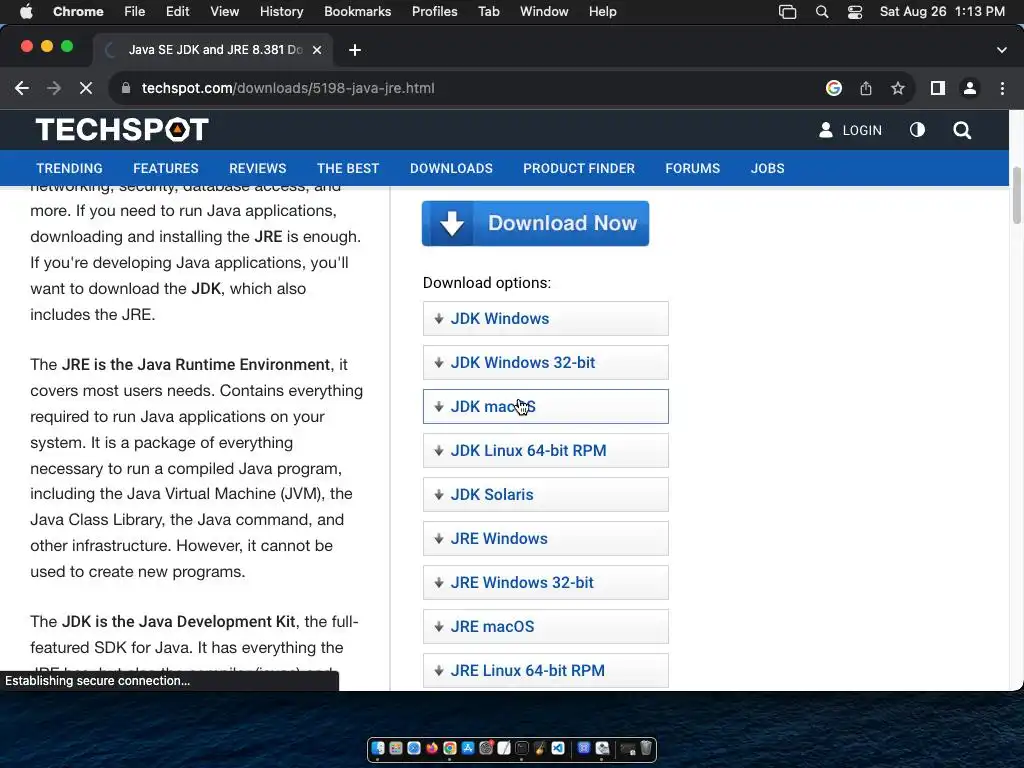Viewport: 1024px width, 768px height.
Task: Click the browser back arrow
Action: (x=22, y=88)
